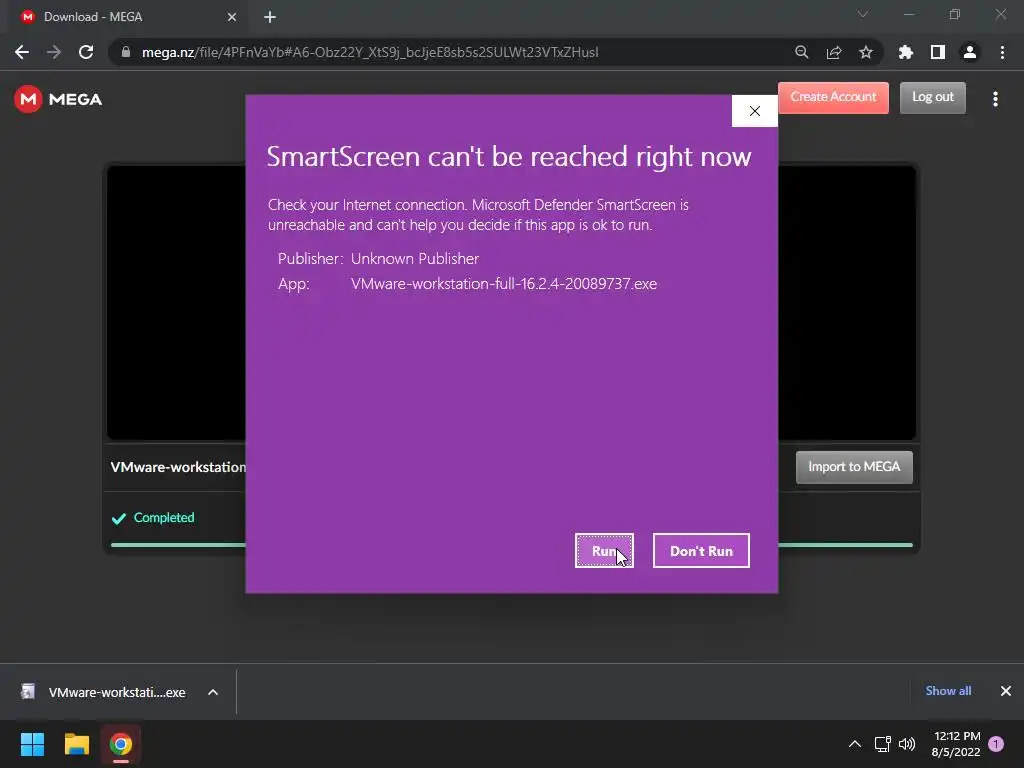1024x768 pixels.
Task: Click the address bar URL
Action: (x=370, y=52)
